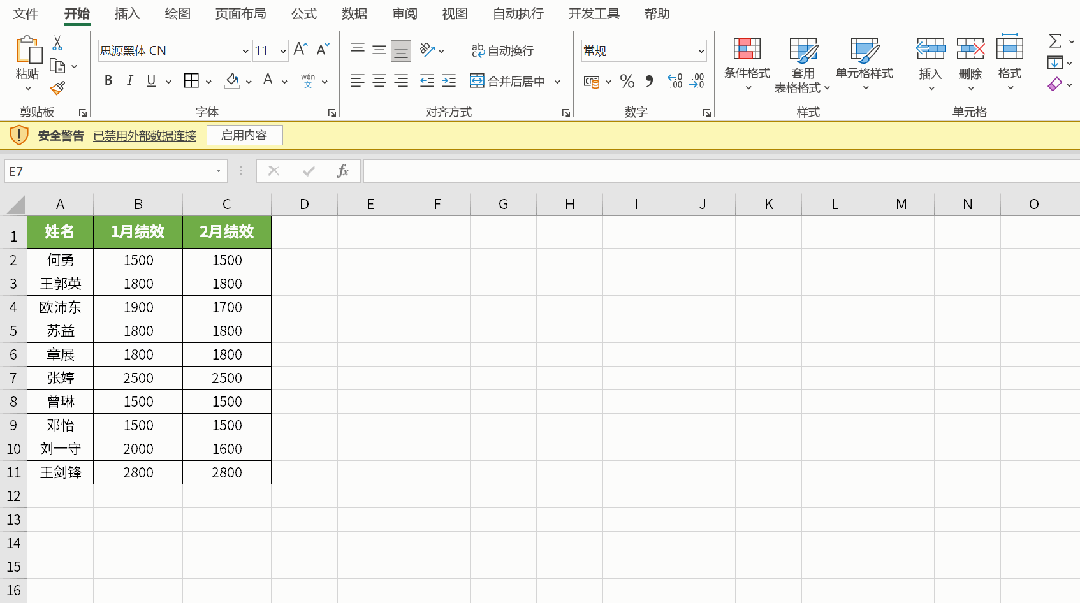The height and width of the screenshot is (603, 1080).
Task: Expand the Name Box dropdown arrow
Action: click(x=218, y=171)
